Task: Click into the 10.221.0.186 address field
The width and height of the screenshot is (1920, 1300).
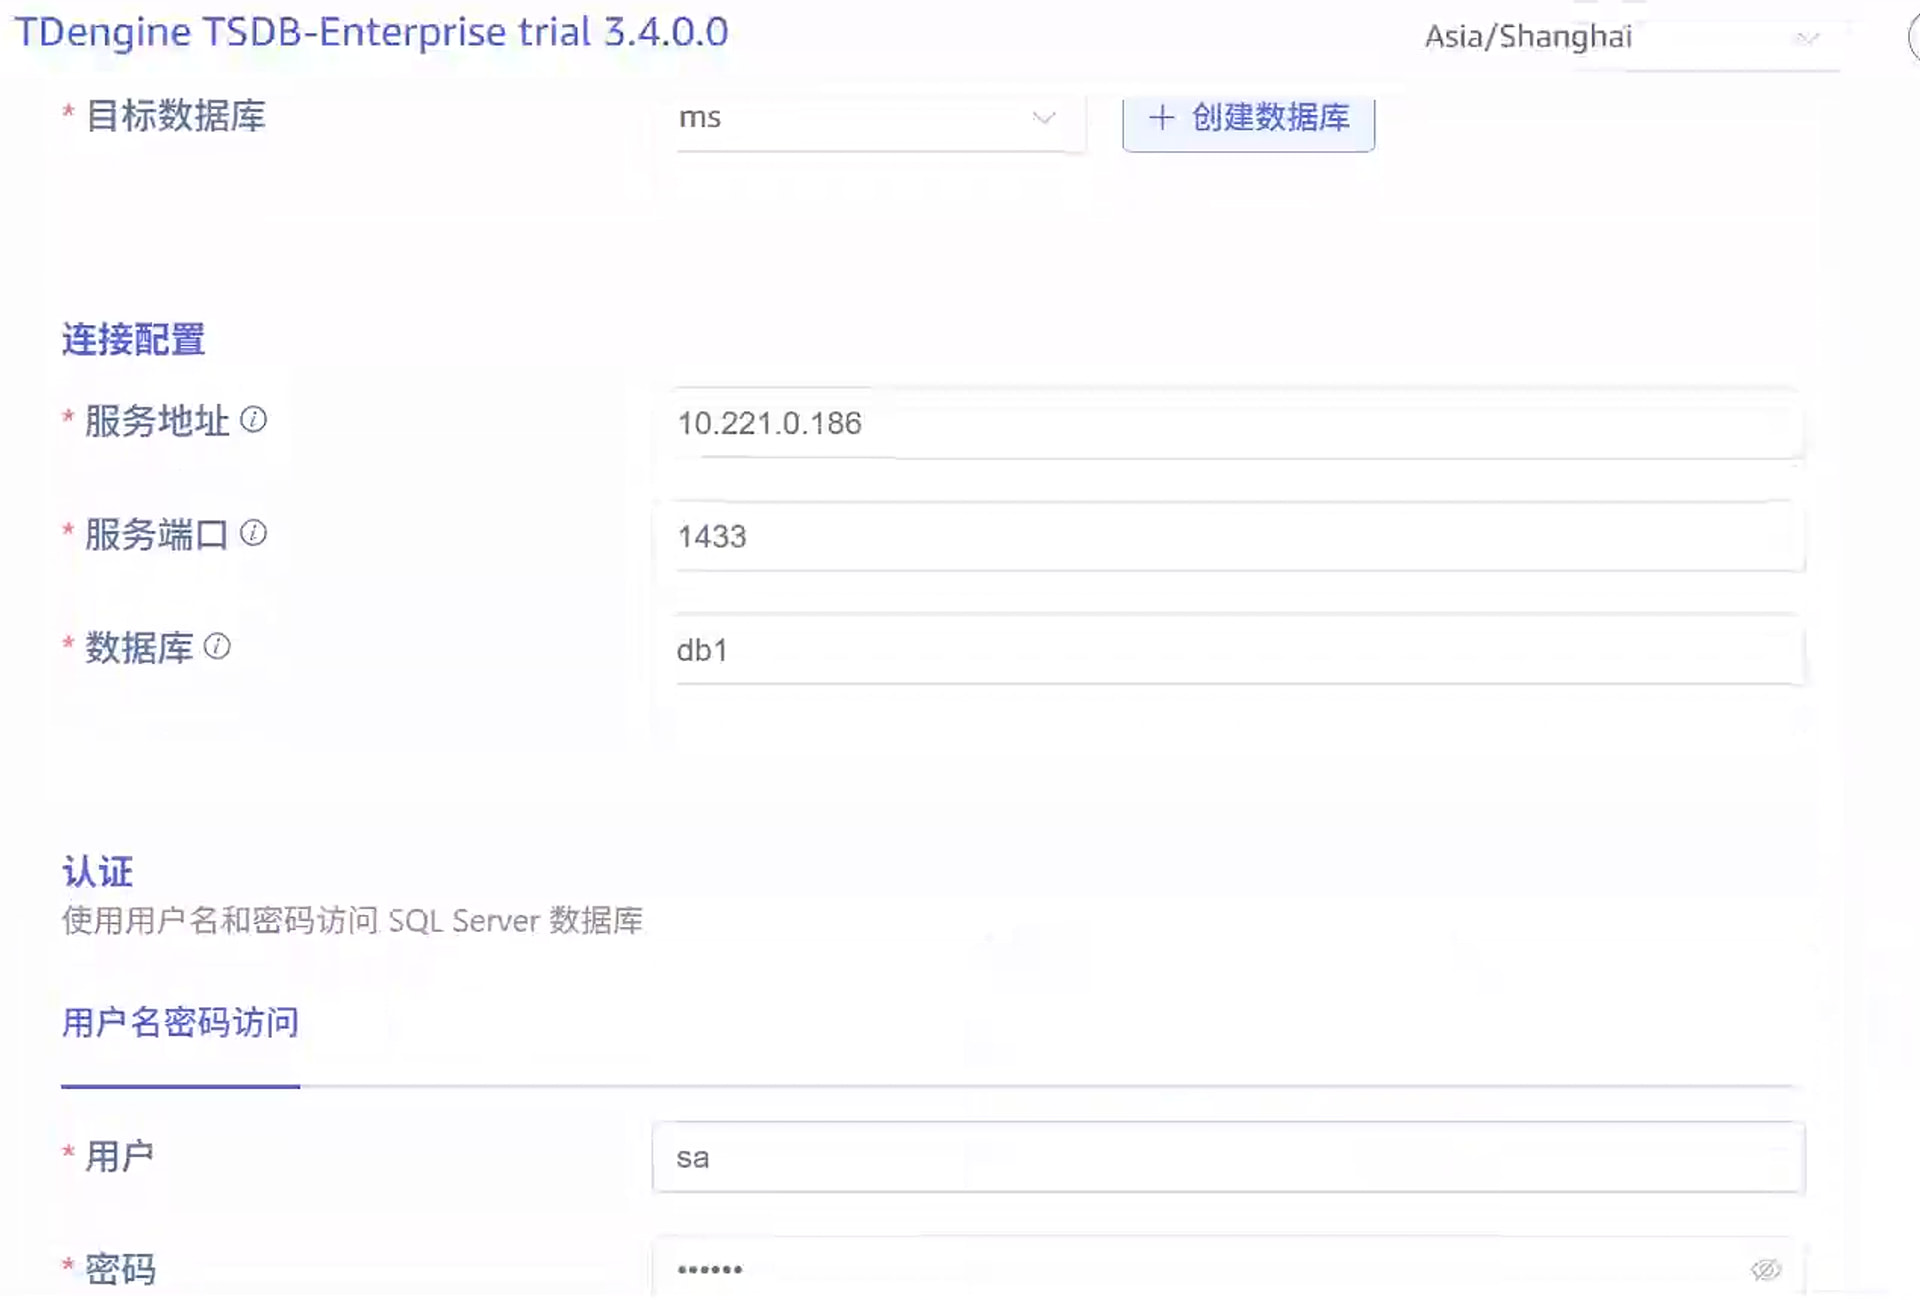Action: (x=1238, y=424)
